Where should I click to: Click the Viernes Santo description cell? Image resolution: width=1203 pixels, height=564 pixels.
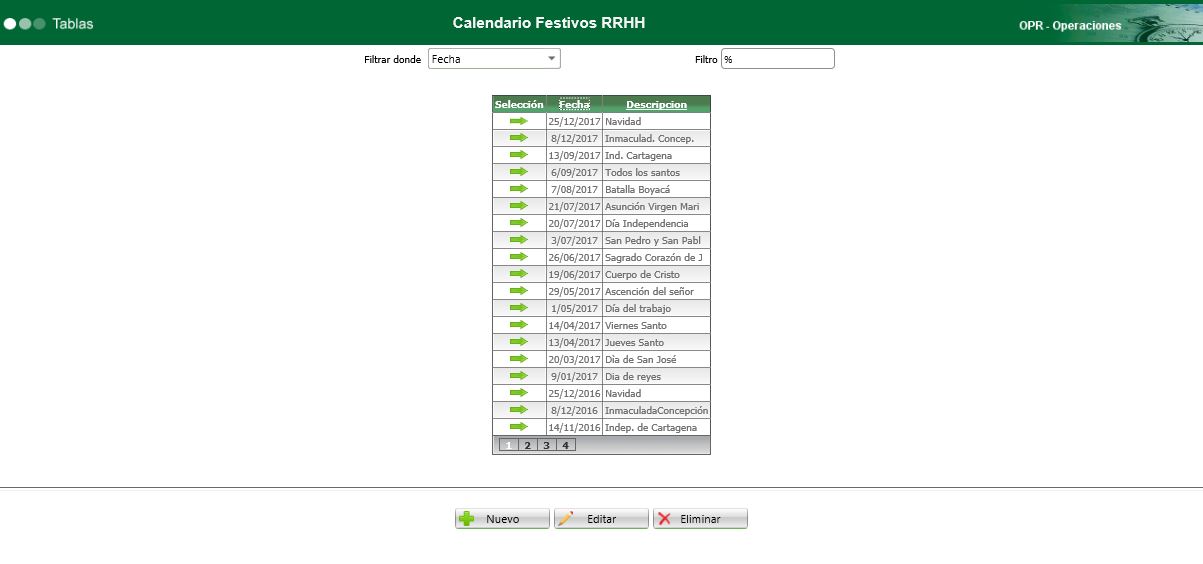tap(656, 325)
